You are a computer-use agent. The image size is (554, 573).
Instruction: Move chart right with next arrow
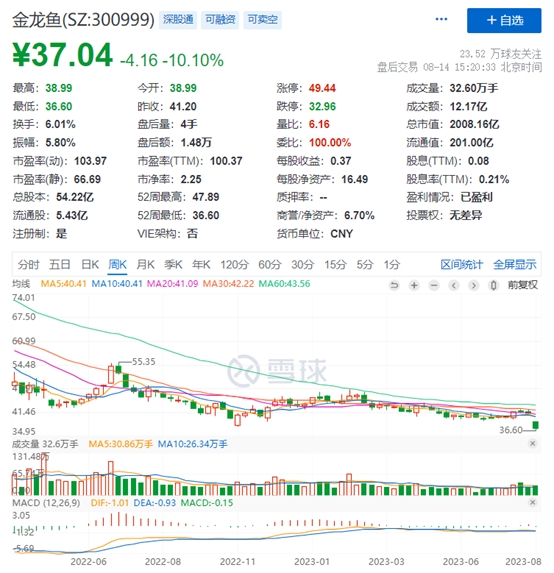tap(474, 285)
